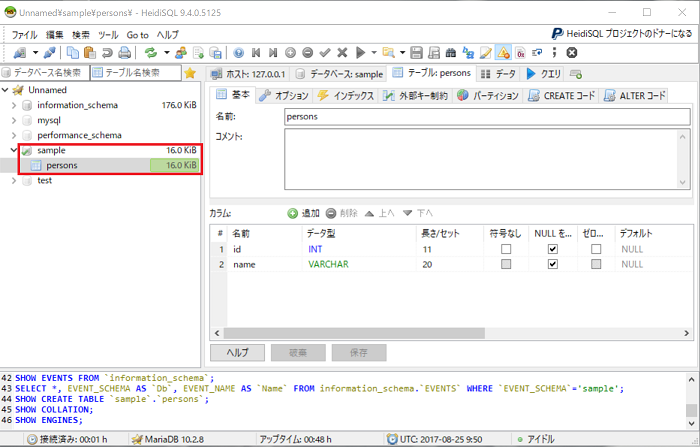Image resolution: width=700 pixels, height=447 pixels.
Task: Open run query dropdown arrow
Action: click(374, 53)
